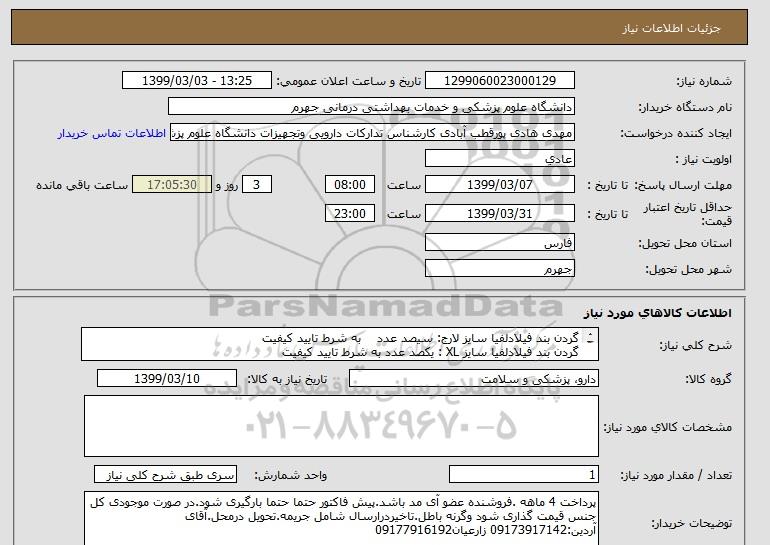Click the priority field showing عادی
The image size is (770, 545).
(499, 159)
